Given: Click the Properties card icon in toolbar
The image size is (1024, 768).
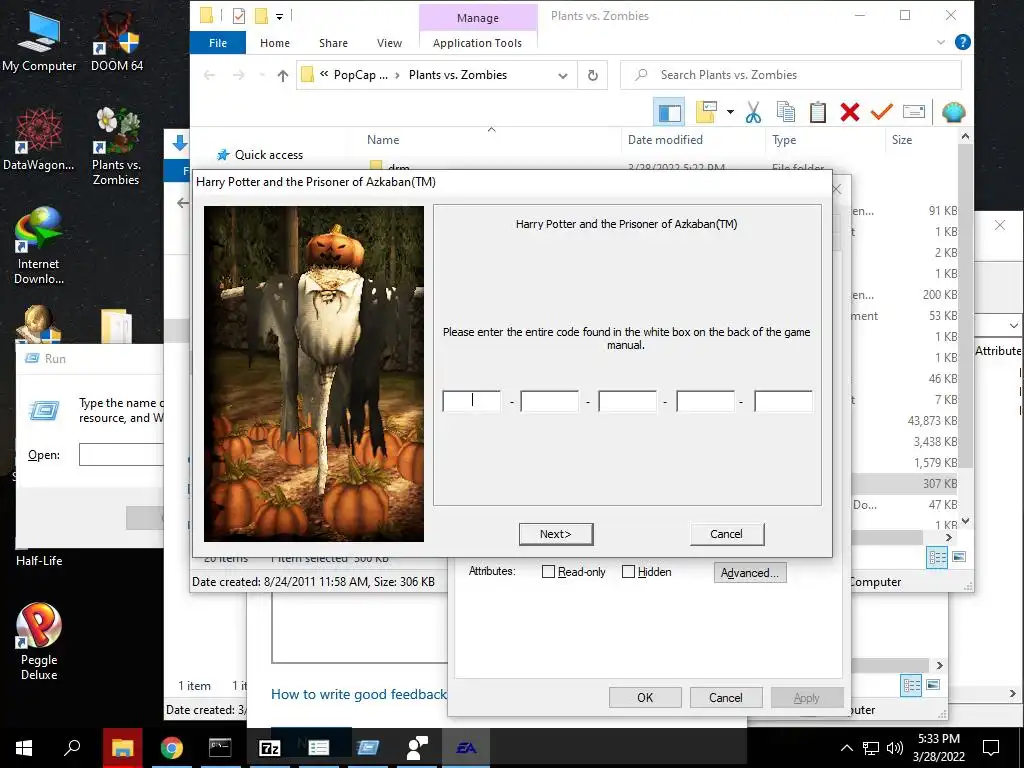Looking at the screenshot, I should (x=914, y=112).
